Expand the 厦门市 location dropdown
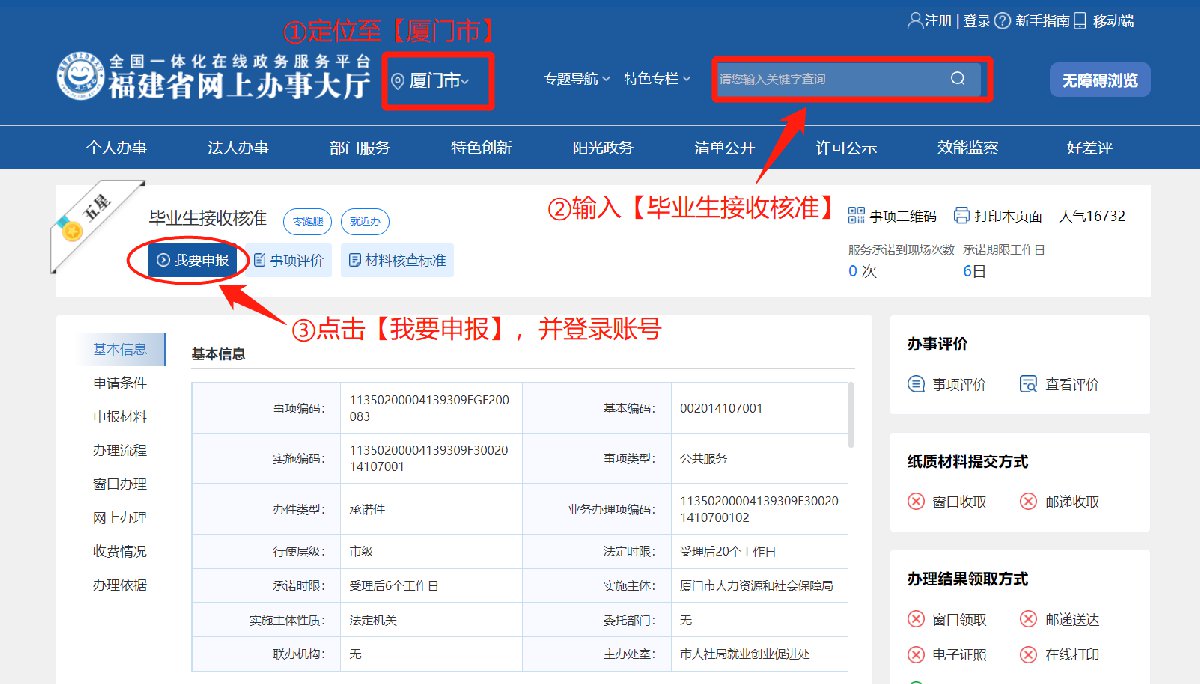The height and width of the screenshot is (684, 1200). point(437,81)
